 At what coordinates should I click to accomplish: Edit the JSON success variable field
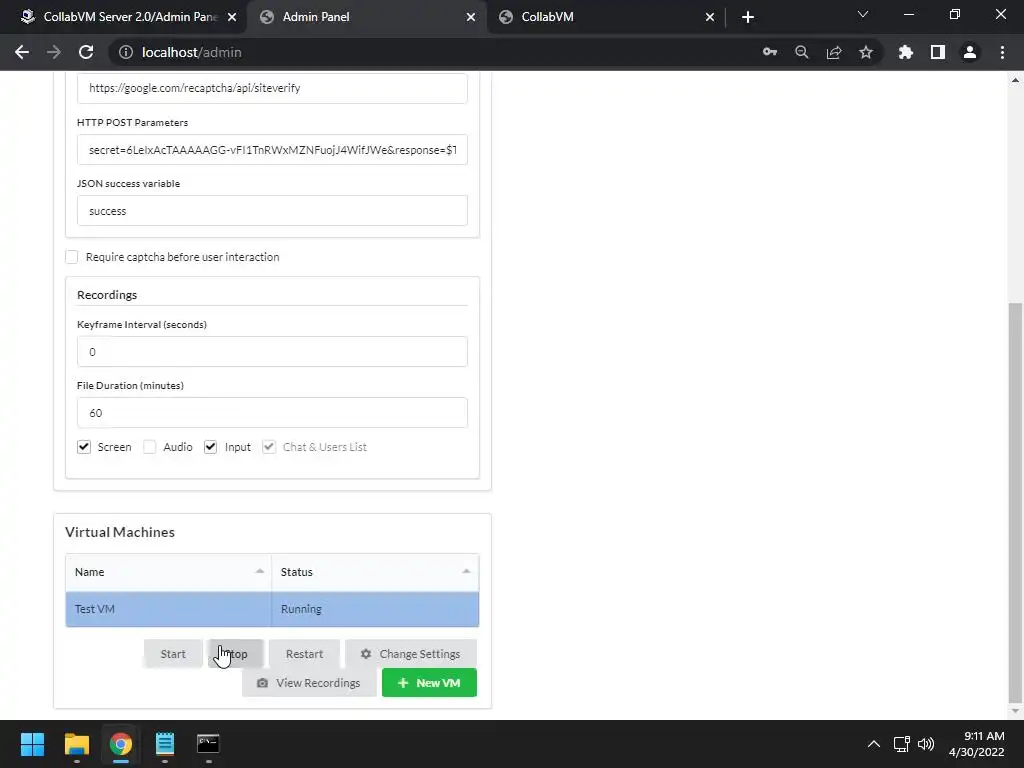(272, 211)
